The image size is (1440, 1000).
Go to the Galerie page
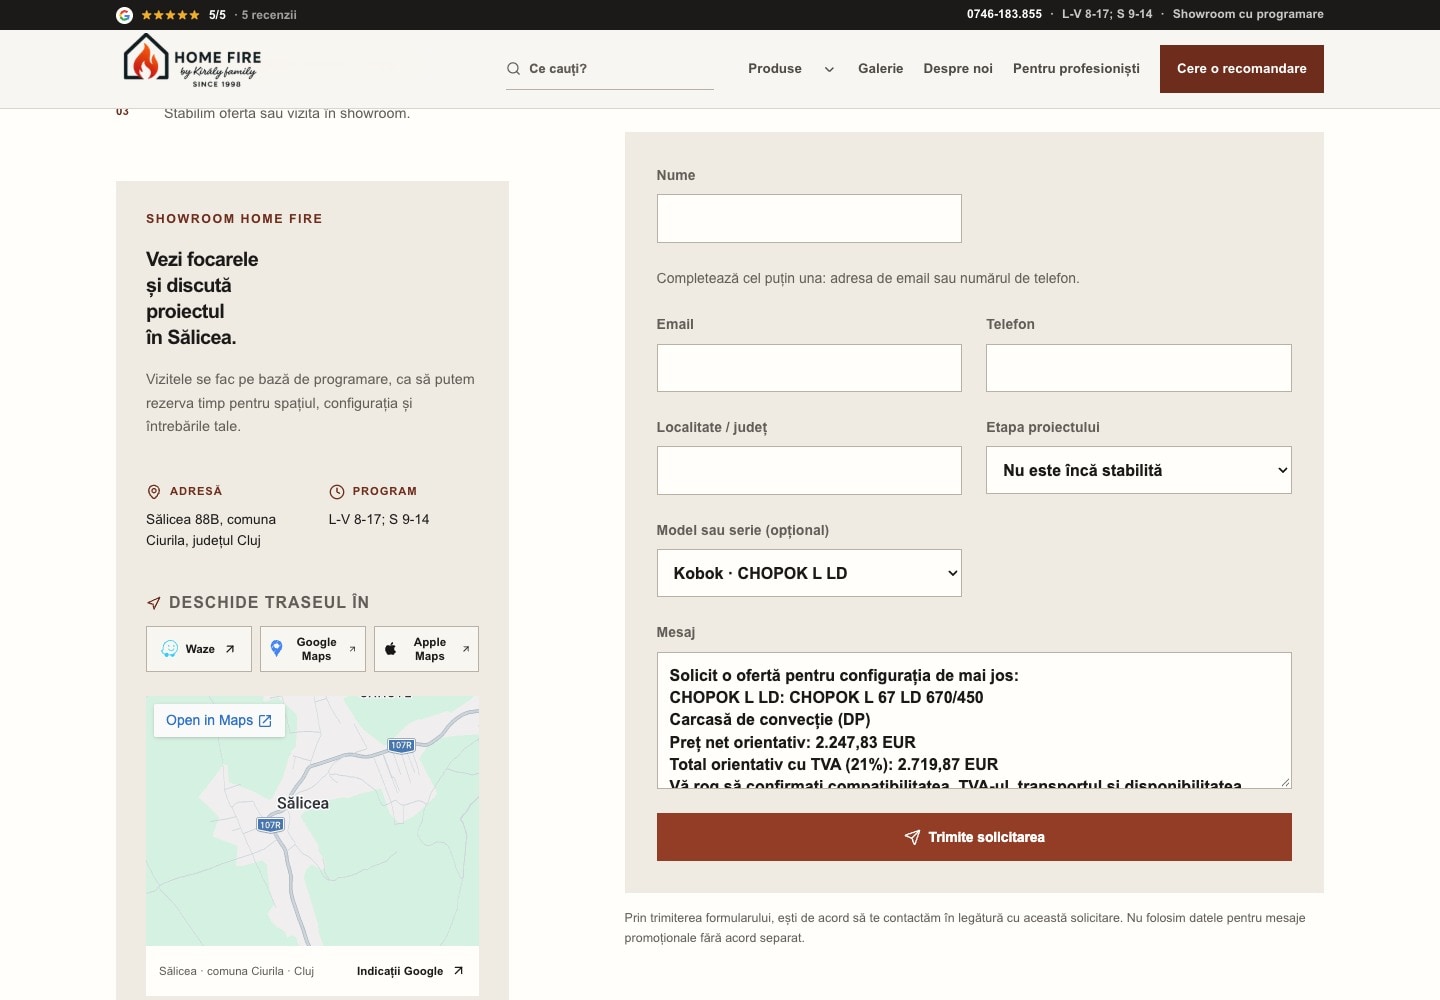(880, 69)
